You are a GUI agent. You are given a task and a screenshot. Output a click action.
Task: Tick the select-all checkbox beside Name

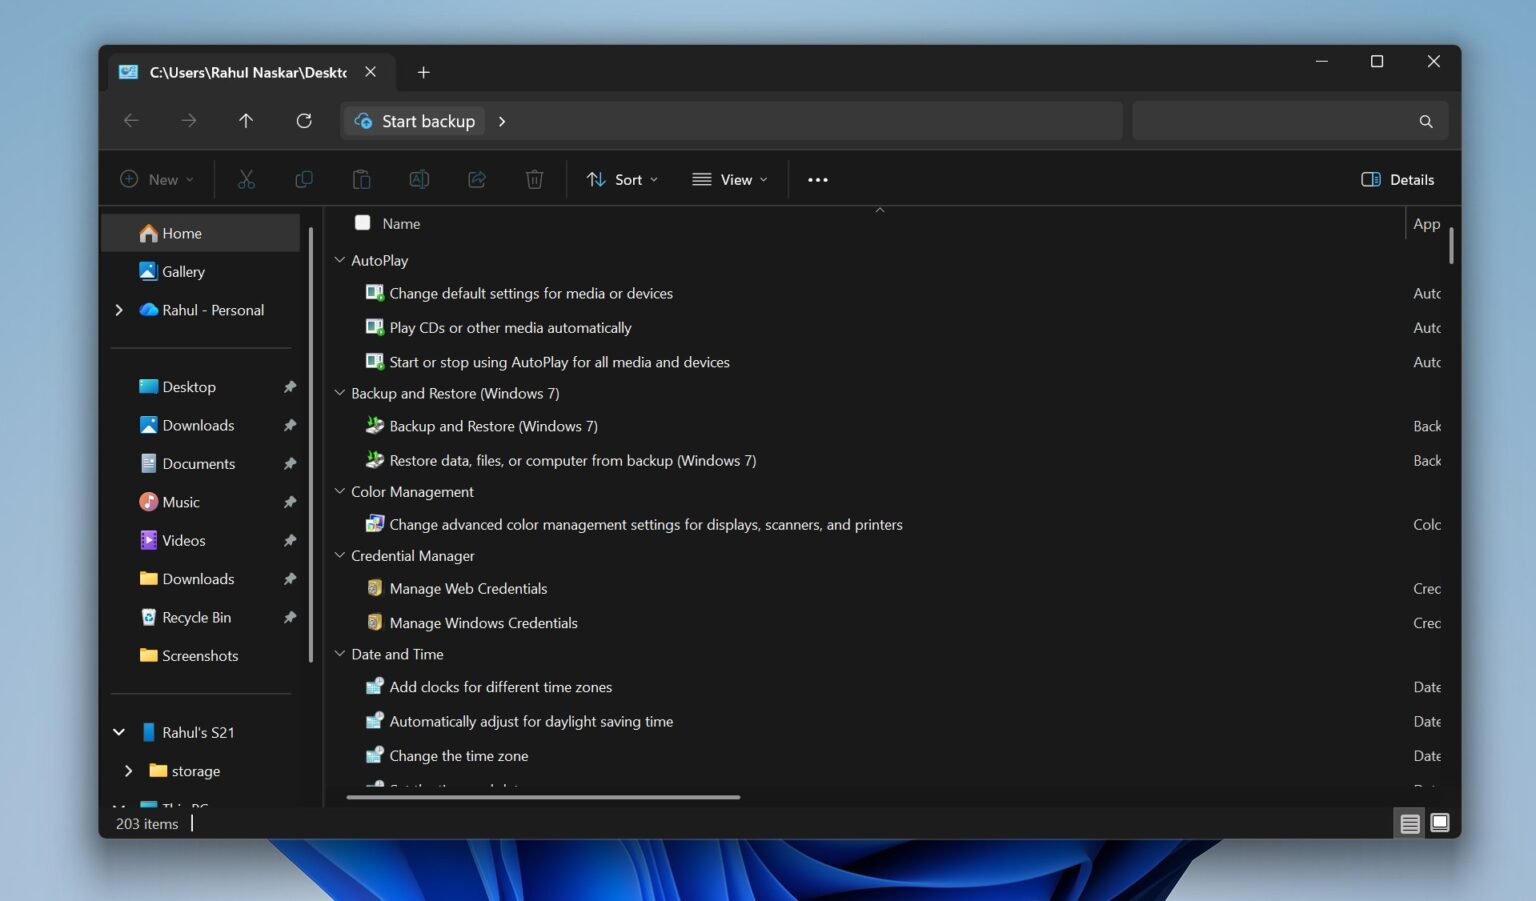click(362, 223)
